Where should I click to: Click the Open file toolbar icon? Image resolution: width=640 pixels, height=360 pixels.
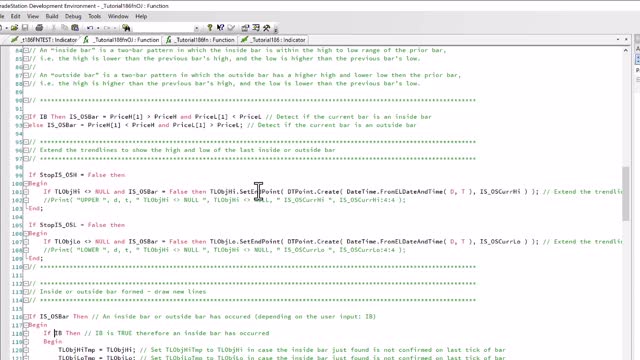tap(14, 28)
